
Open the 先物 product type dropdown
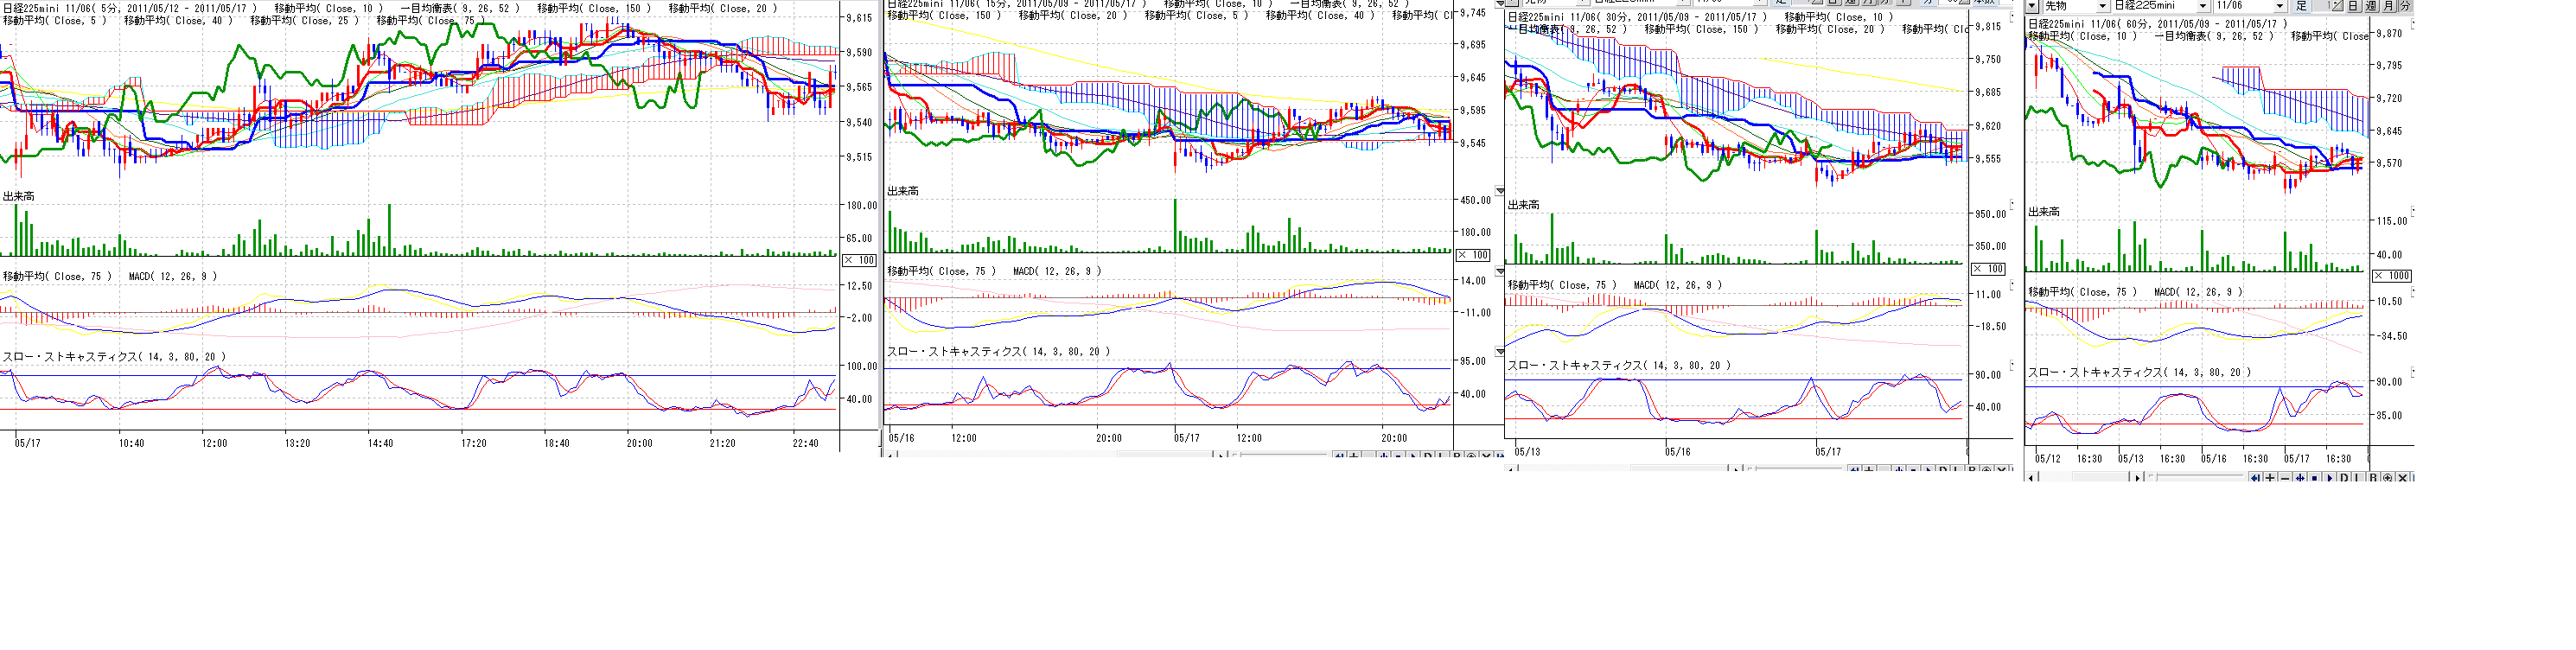point(2103,6)
